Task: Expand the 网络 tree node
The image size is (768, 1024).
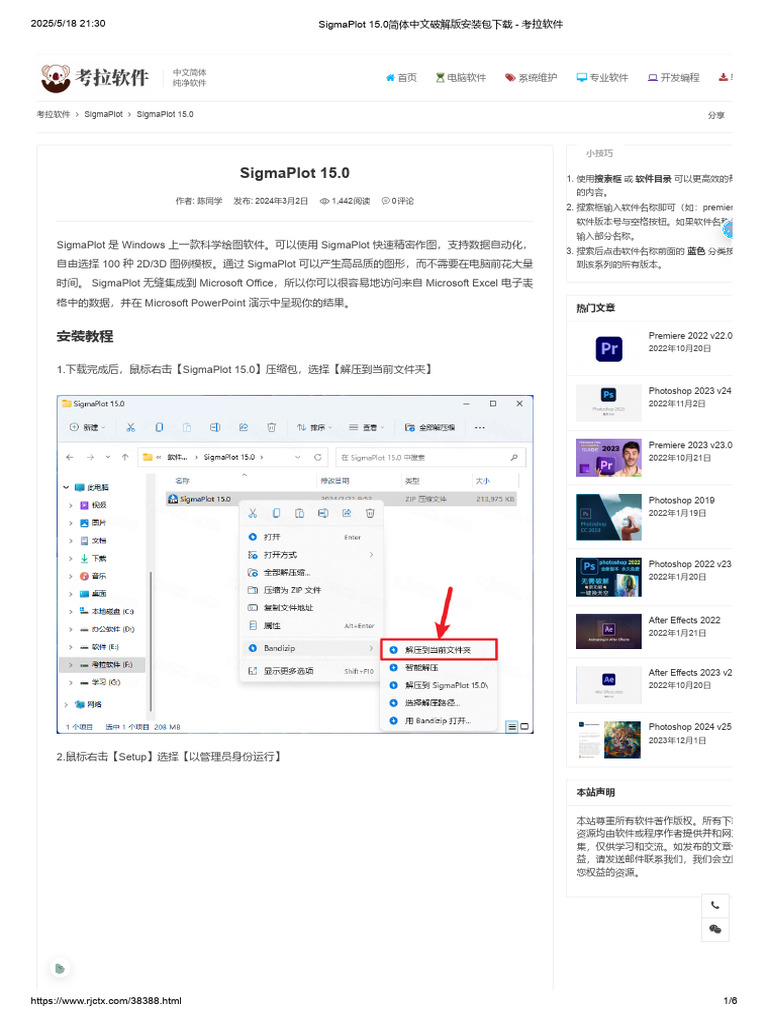Action: tap(66, 705)
